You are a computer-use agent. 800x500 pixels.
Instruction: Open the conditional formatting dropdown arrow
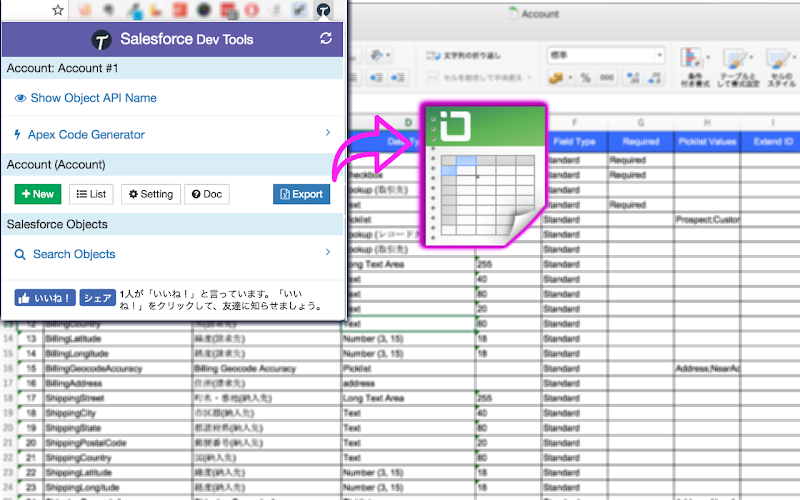point(708,57)
